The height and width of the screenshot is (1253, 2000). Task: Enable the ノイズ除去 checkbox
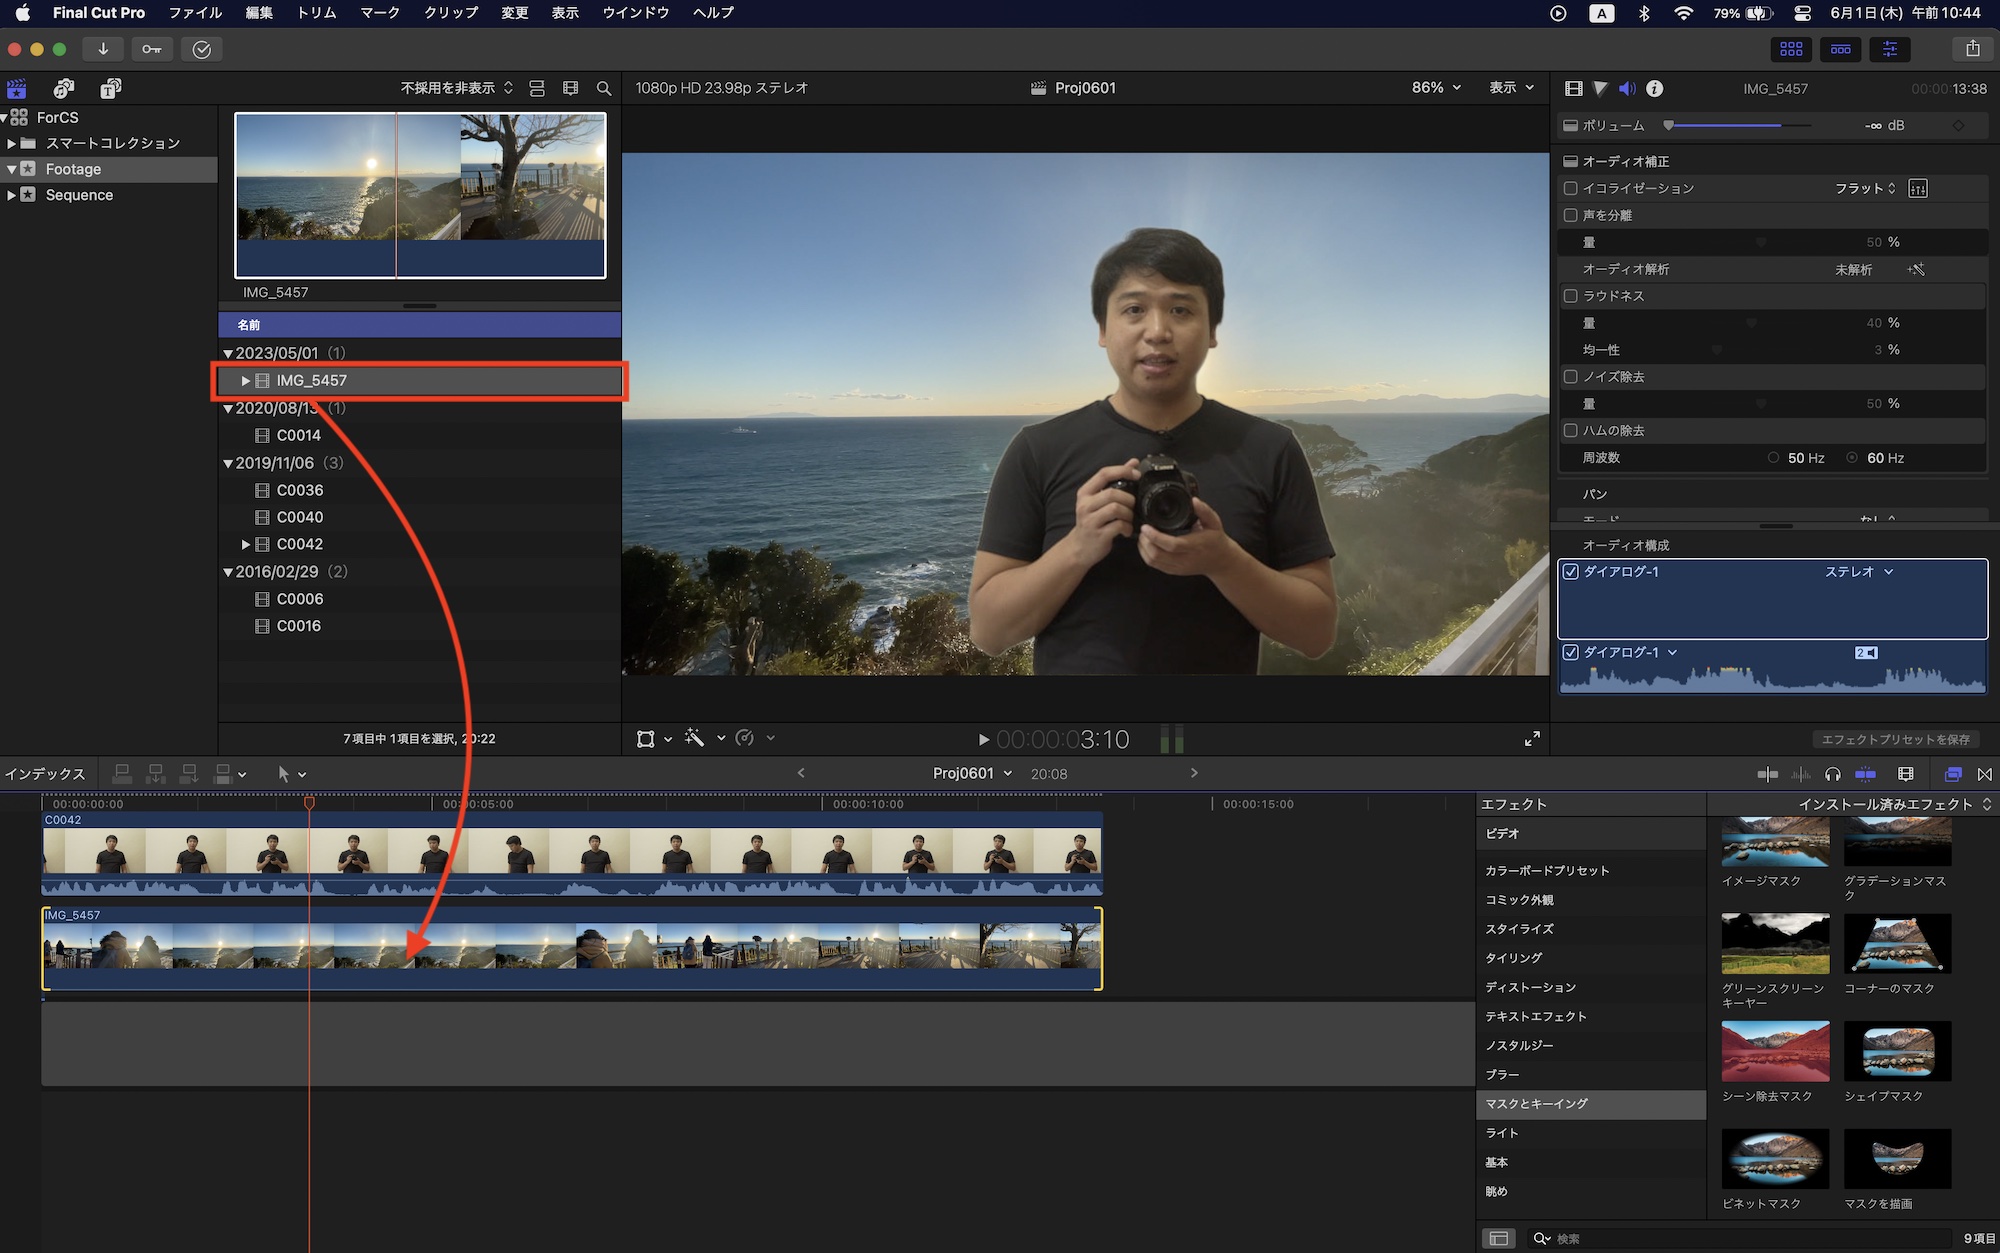click(x=1571, y=377)
